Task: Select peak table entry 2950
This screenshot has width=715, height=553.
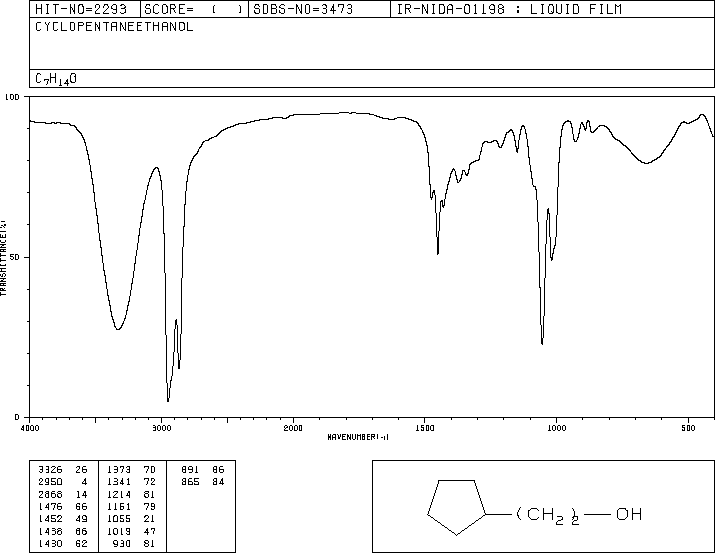Action: (x=63, y=482)
